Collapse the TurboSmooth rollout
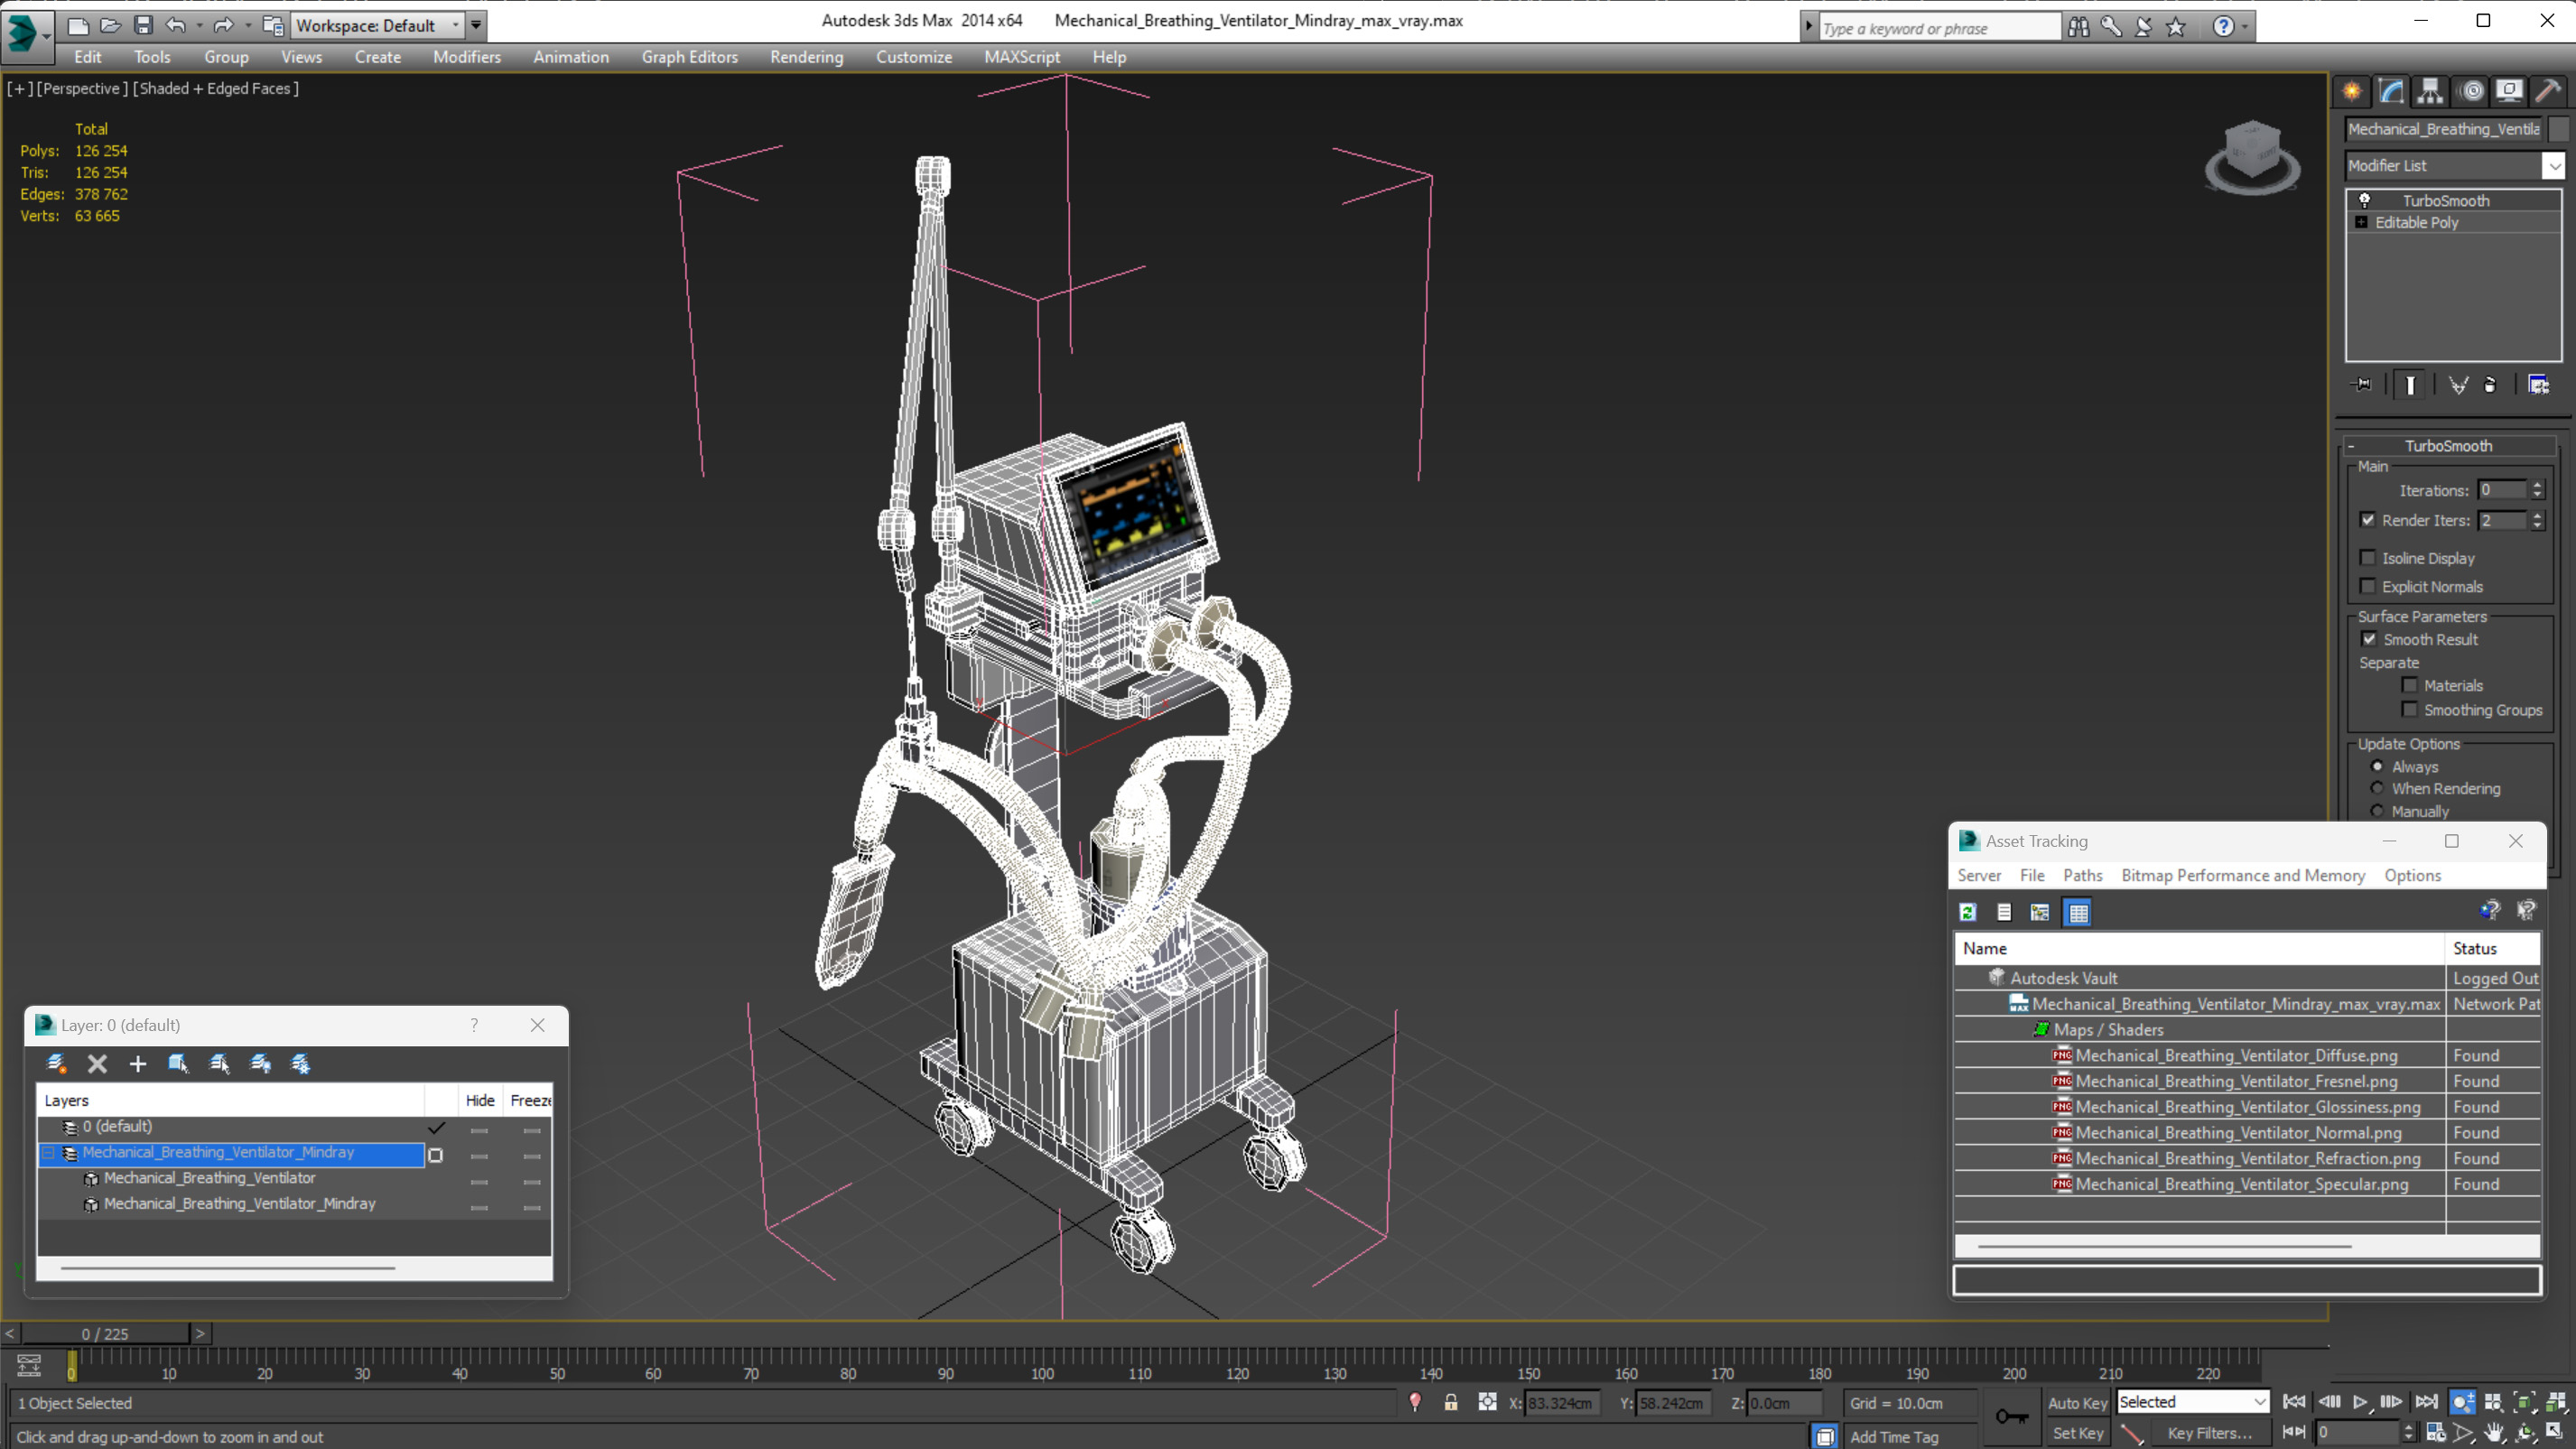The height and width of the screenshot is (1449, 2576). (2352, 446)
